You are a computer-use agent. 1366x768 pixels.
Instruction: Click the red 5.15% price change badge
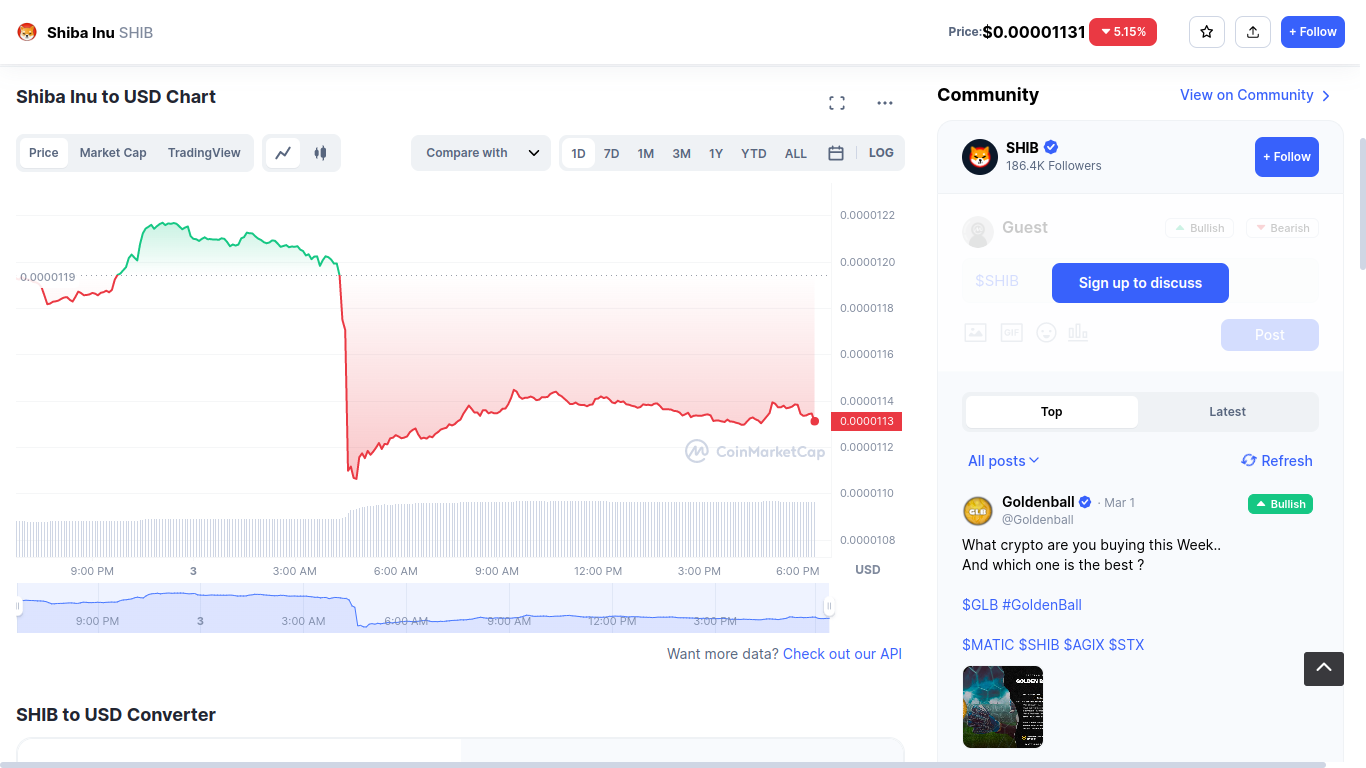[x=1123, y=32]
